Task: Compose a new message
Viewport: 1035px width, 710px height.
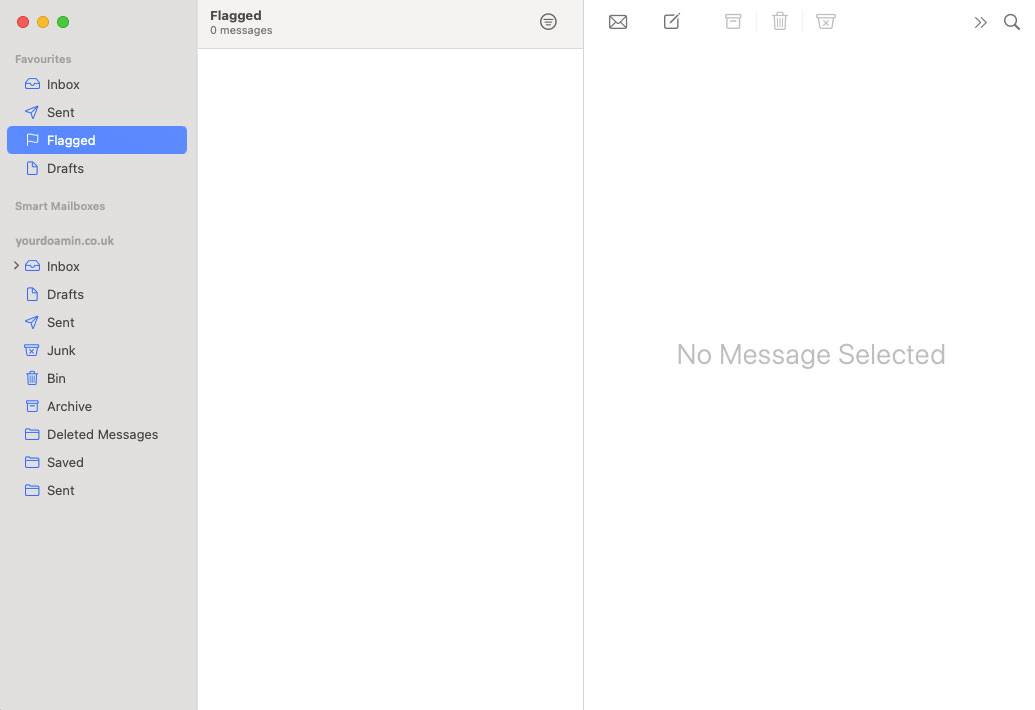Action: 671,21
